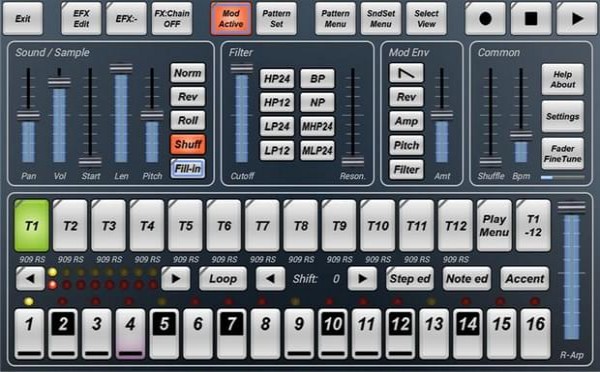The height and width of the screenshot is (372, 600).
Task: Click the Cutoff filter slider
Action: coord(242,115)
